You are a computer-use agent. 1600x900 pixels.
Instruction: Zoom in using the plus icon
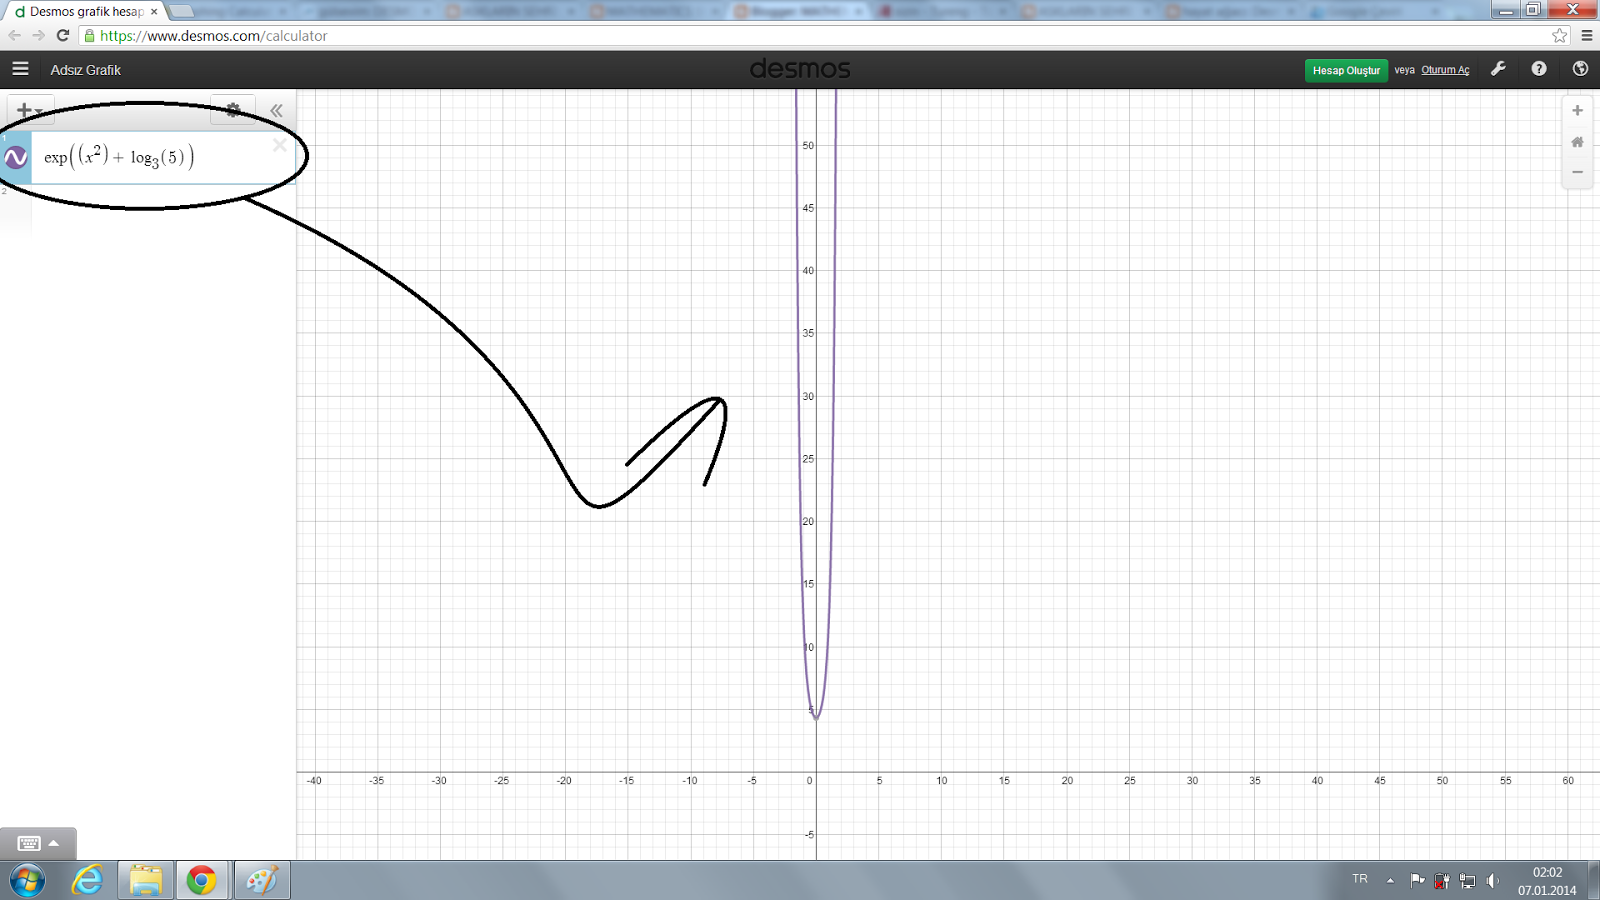coord(1576,110)
